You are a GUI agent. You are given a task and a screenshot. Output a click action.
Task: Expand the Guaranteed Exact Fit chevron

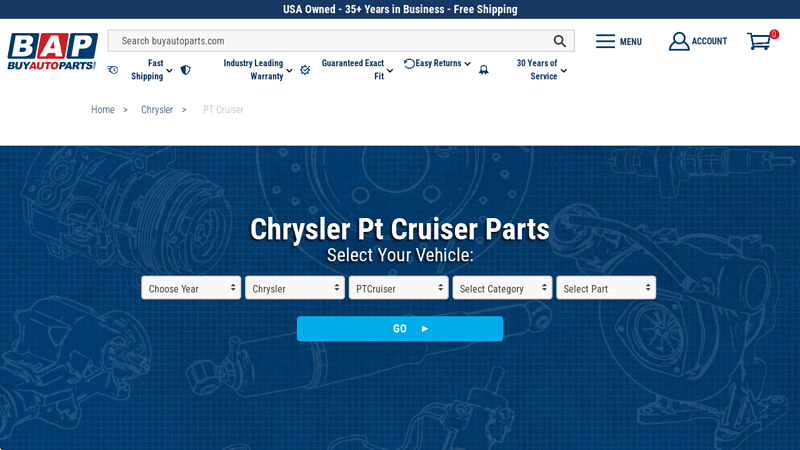tap(390, 71)
